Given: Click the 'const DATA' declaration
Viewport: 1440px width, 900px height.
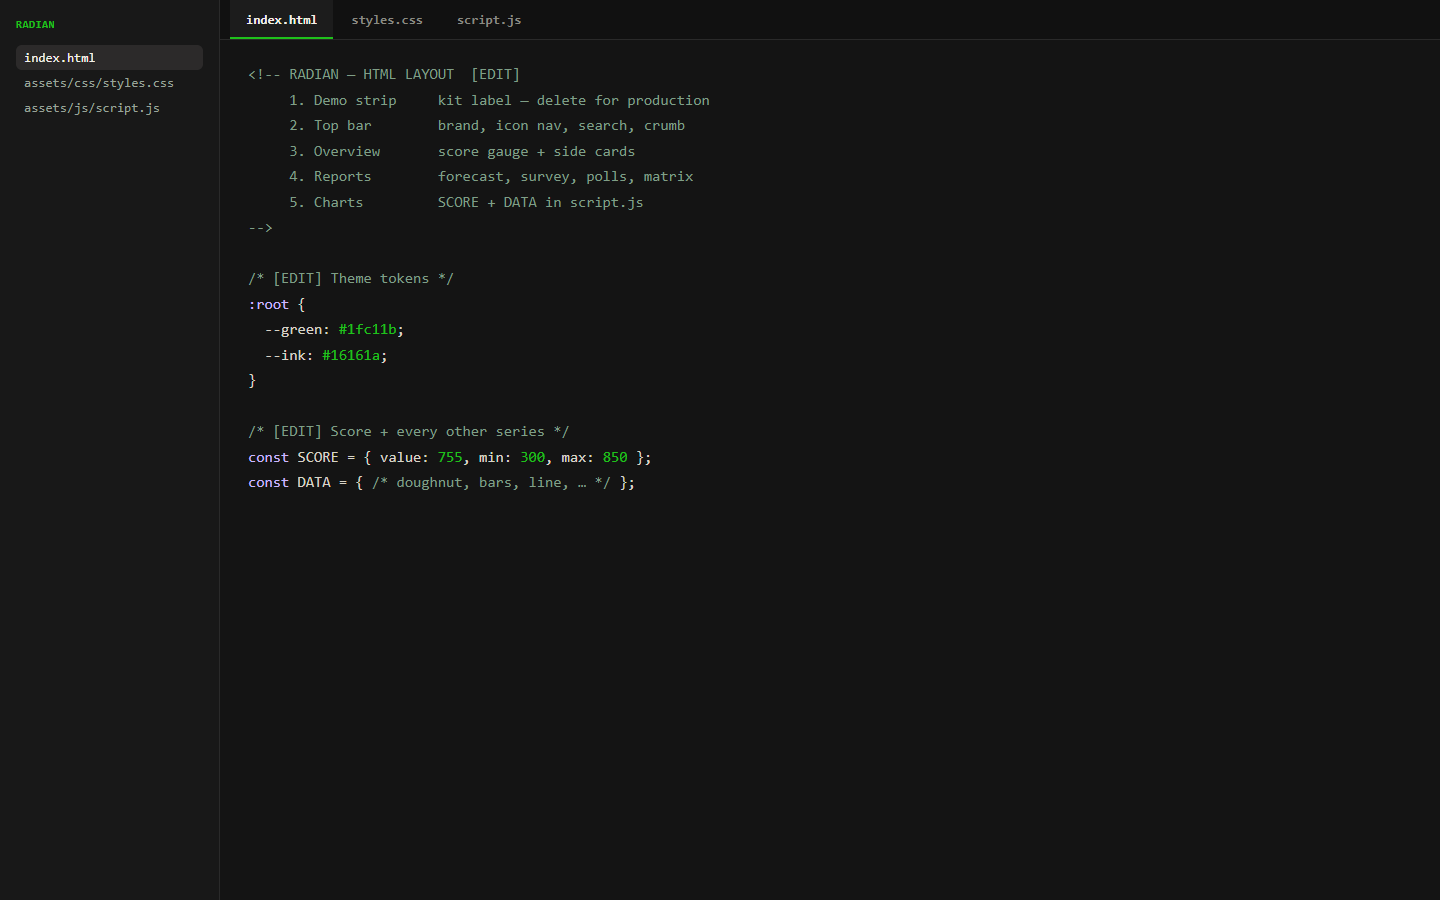Looking at the screenshot, I should coord(289,482).
